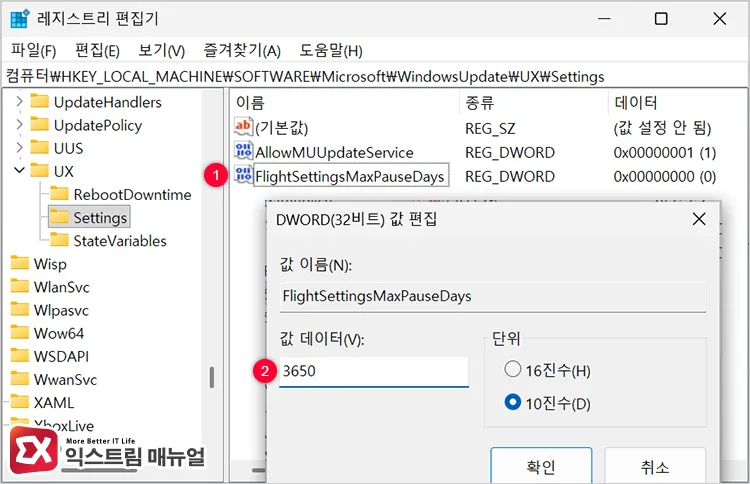Click the 0x00000000 (0) data cell
750x484 pixels.
point(664,176)
